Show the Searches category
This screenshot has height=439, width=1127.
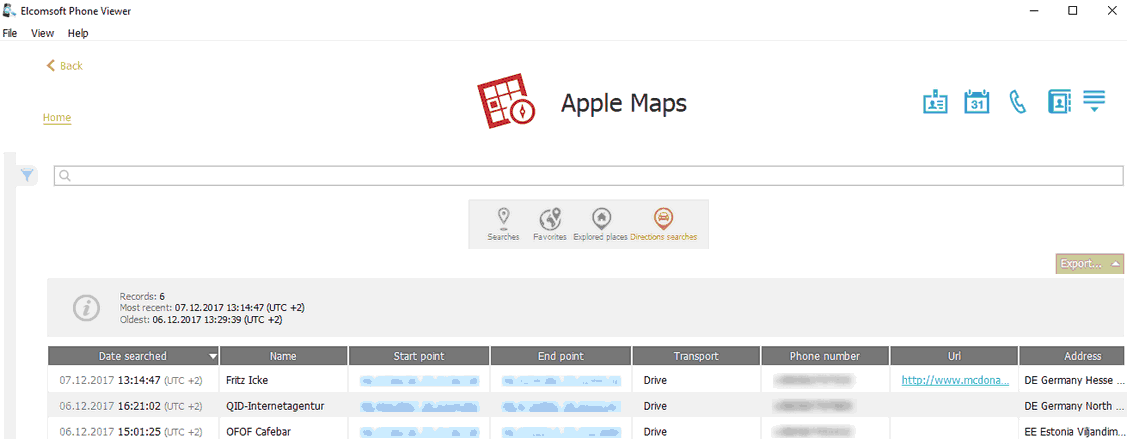click(503, 224)
